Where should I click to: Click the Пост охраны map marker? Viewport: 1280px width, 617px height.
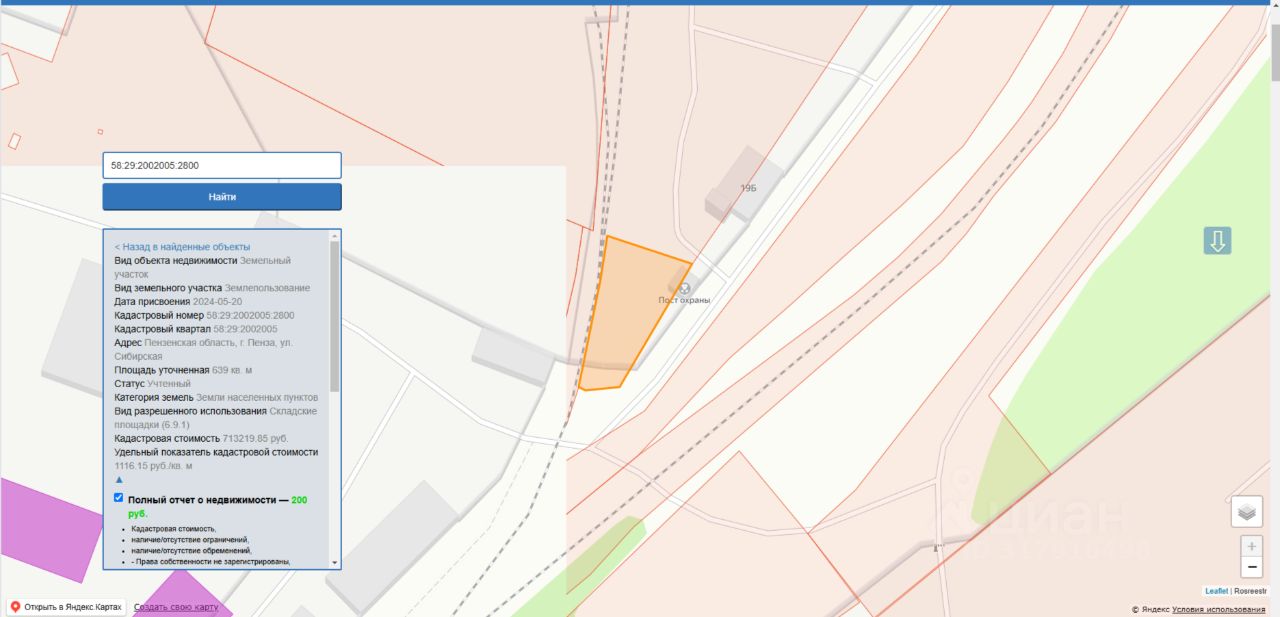click(x=684, y=288)
